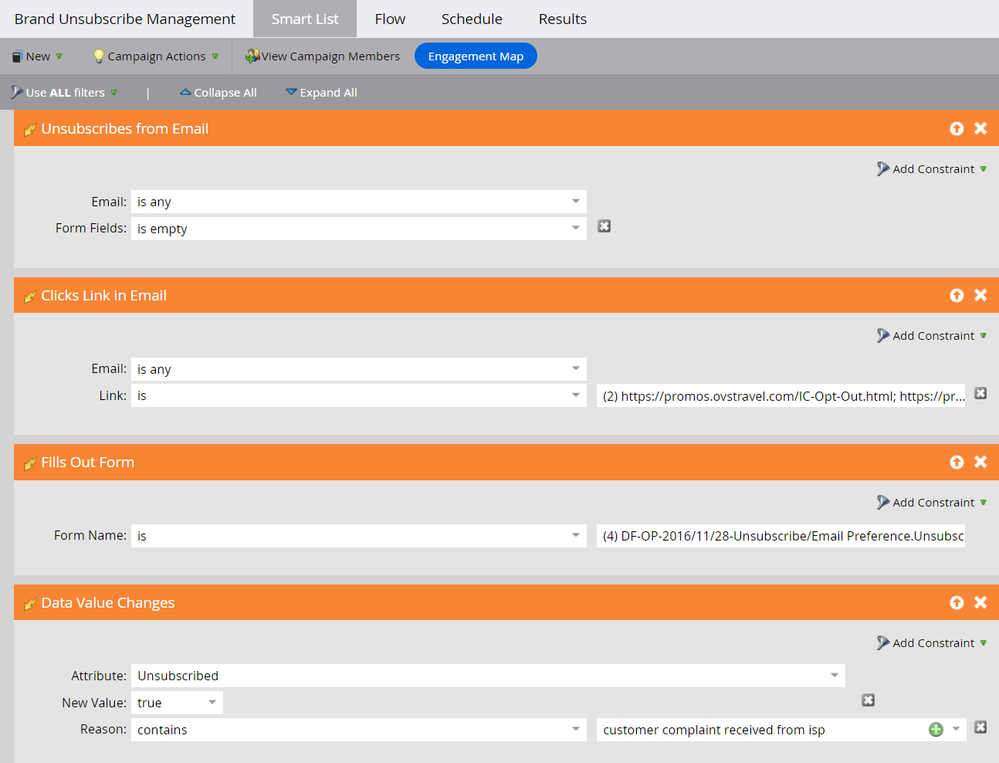Viewport: 999px width, 763px height.
Task: Collapse All triggers
Action: [219, 92]
